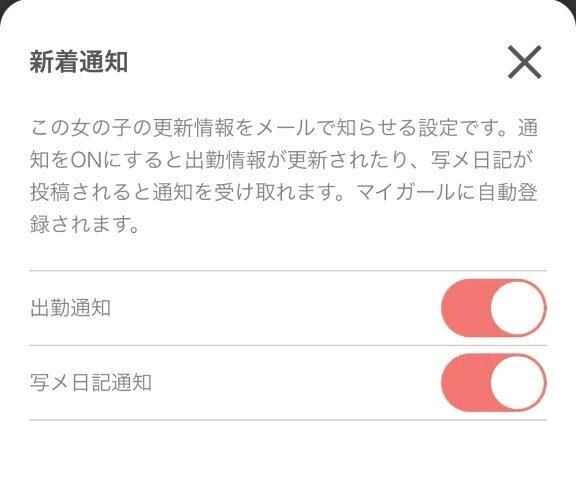576x492 pixels.
Task: Click the blank area below the 写メ日記通知 row
Action: 288,456
